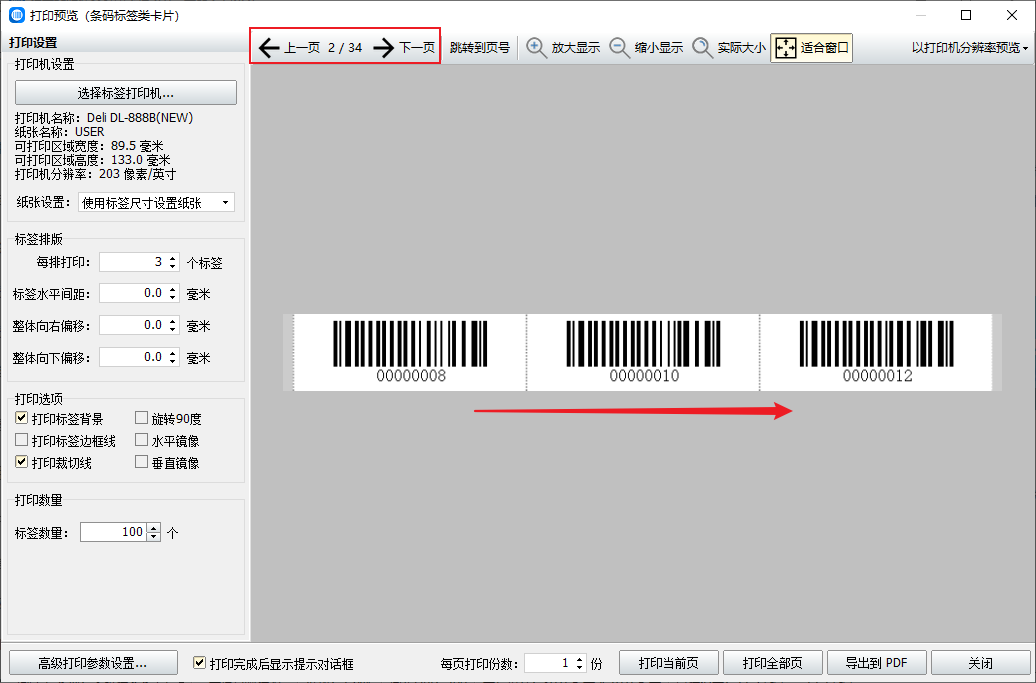The width and height of the screenshot is (1036, 683).
Task: Increase label quantity with up arrow
Action: 154,528
